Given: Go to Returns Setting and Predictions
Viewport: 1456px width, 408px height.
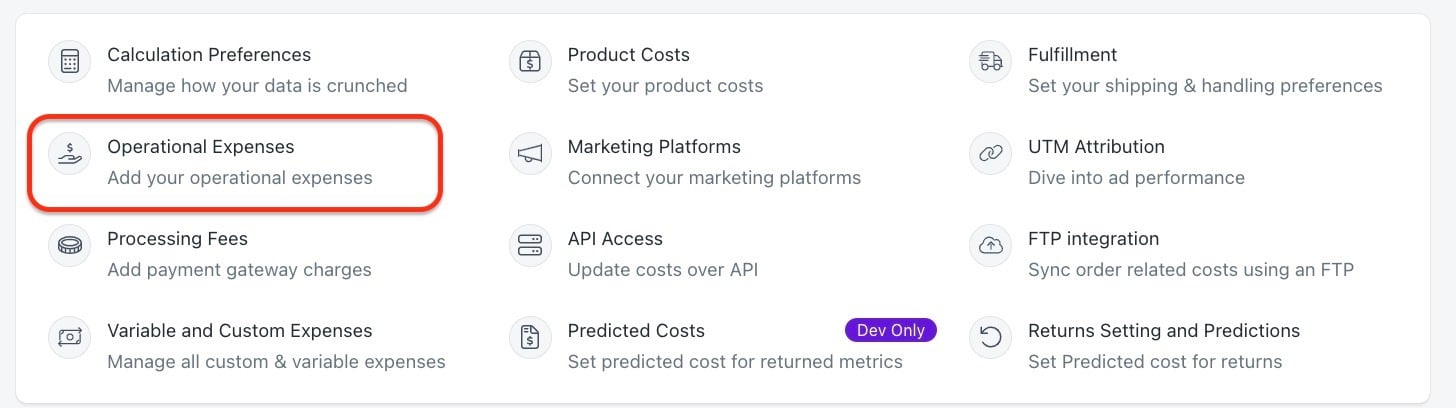Looking at the screenshot, I should [x=1164, y=331].
